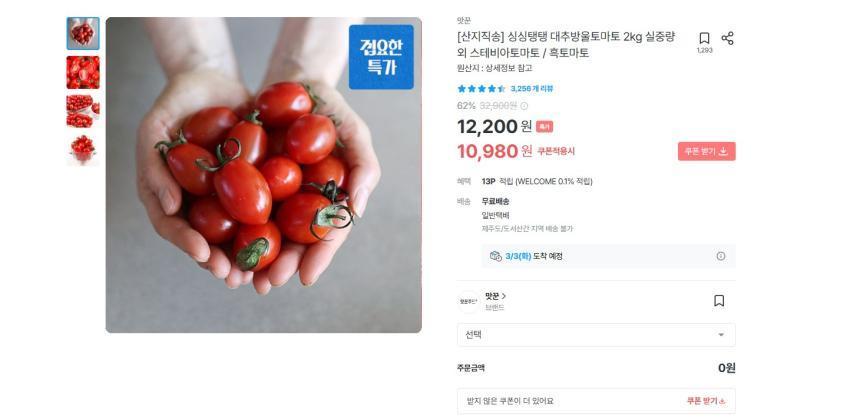850x415 pixels.
Task: Click the 특가 badge next to price
Action: 544,127
